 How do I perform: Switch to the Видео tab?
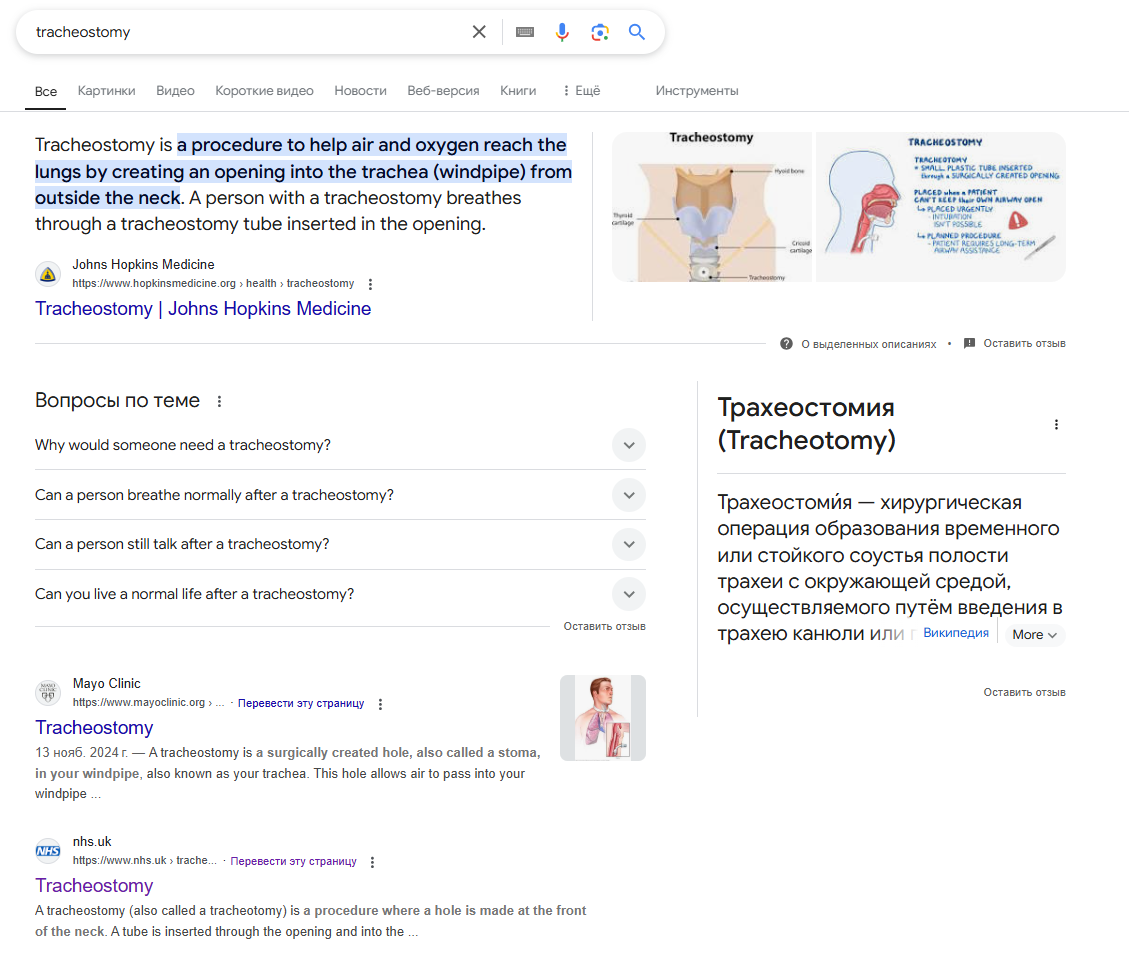coord(175,91)
